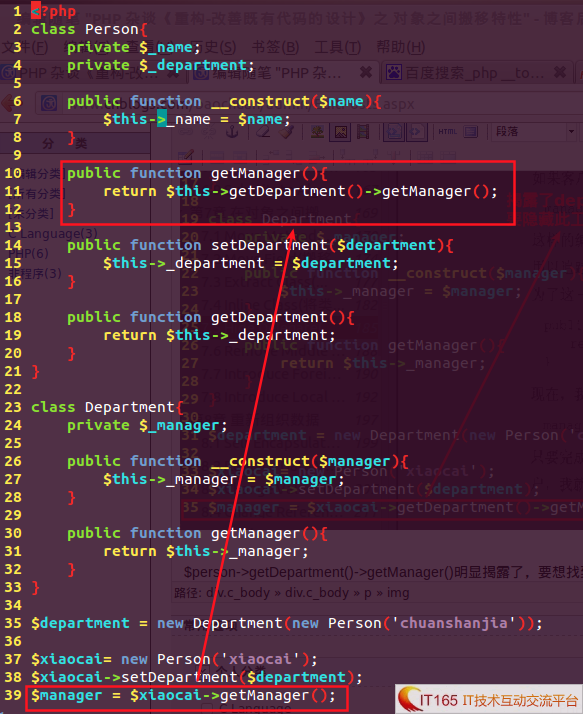The height and width of the screenshot is (714, 583).
Task: Click line 31 'return $this->_manager;'
Action: point(205,551)
